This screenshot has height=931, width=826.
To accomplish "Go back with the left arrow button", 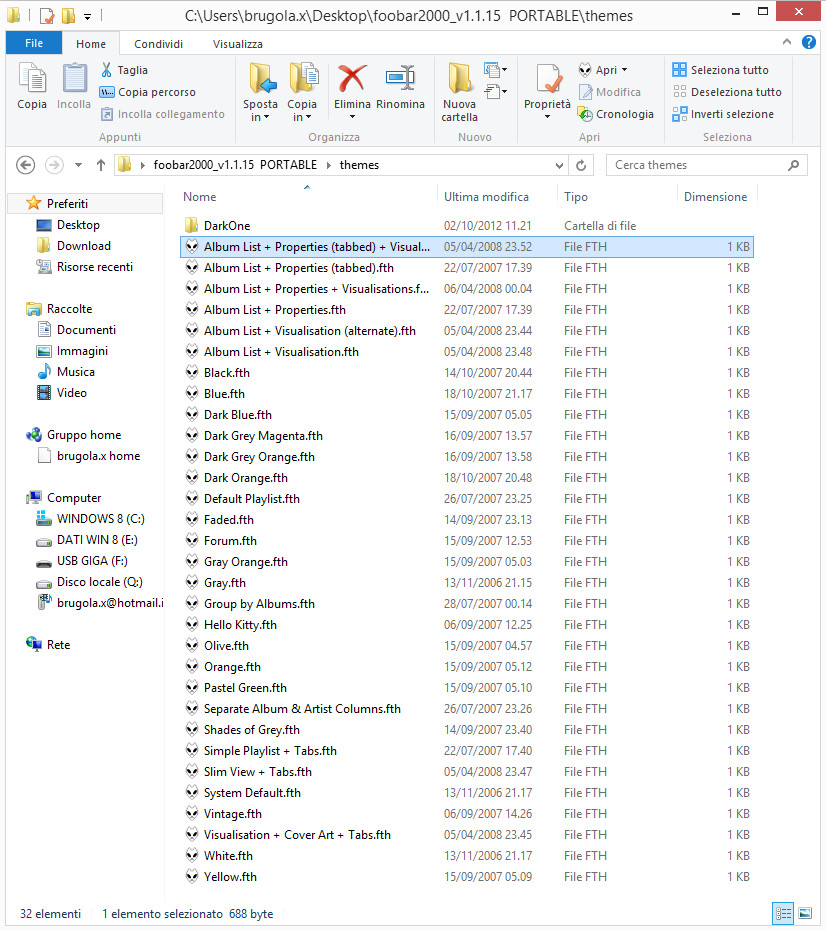I will click(x=26, y=165).
